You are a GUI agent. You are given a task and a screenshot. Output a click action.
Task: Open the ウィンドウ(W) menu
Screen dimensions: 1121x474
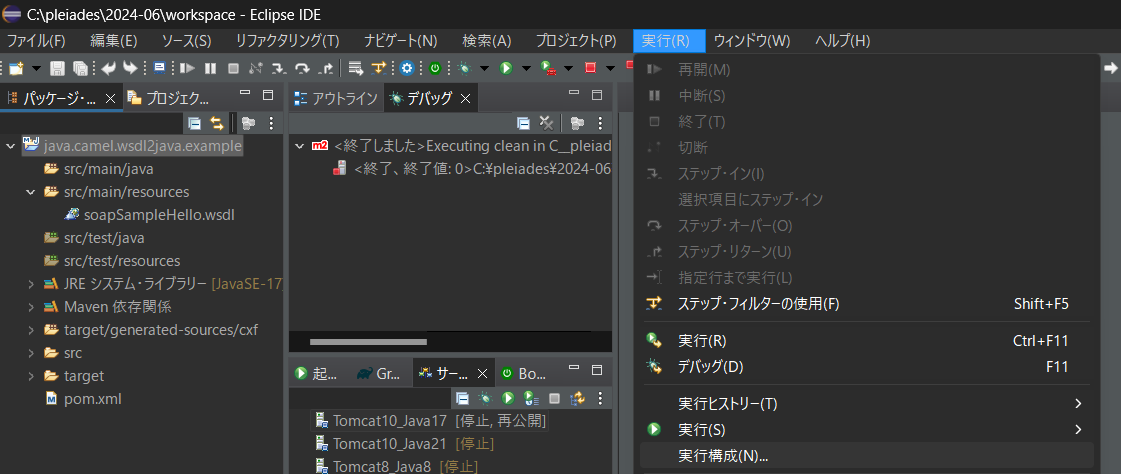752,41
